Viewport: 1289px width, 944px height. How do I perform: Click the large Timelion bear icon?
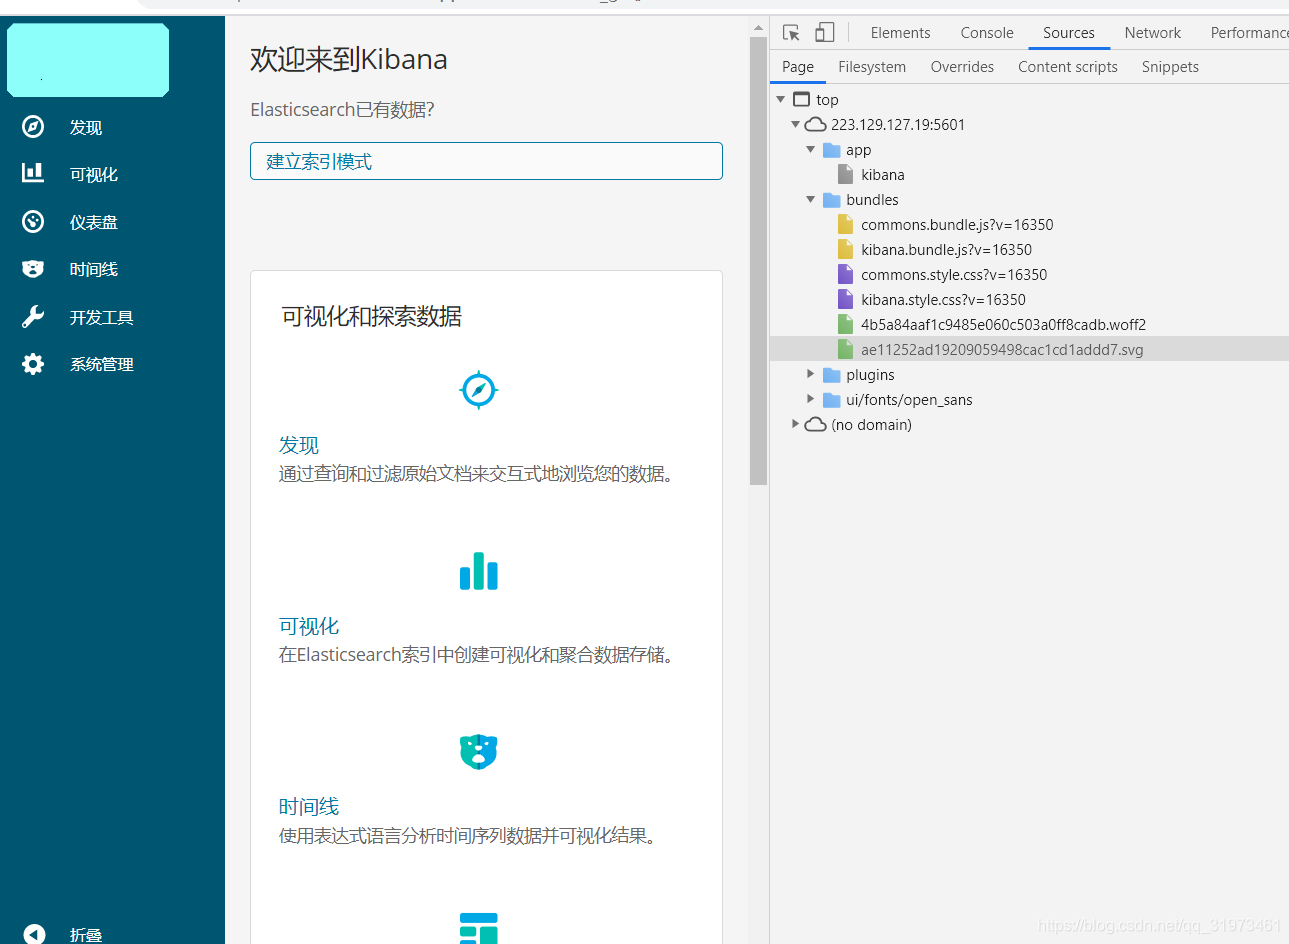[x=478, y=751]
